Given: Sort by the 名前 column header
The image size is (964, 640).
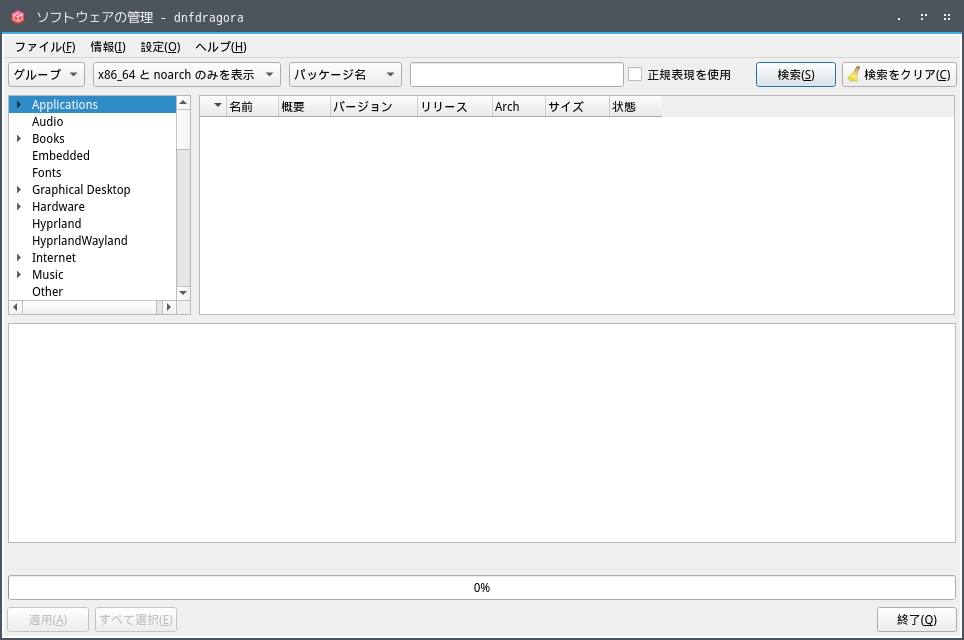Looking at the screenshot, I should pyautogui.click(x=253, y=106).
